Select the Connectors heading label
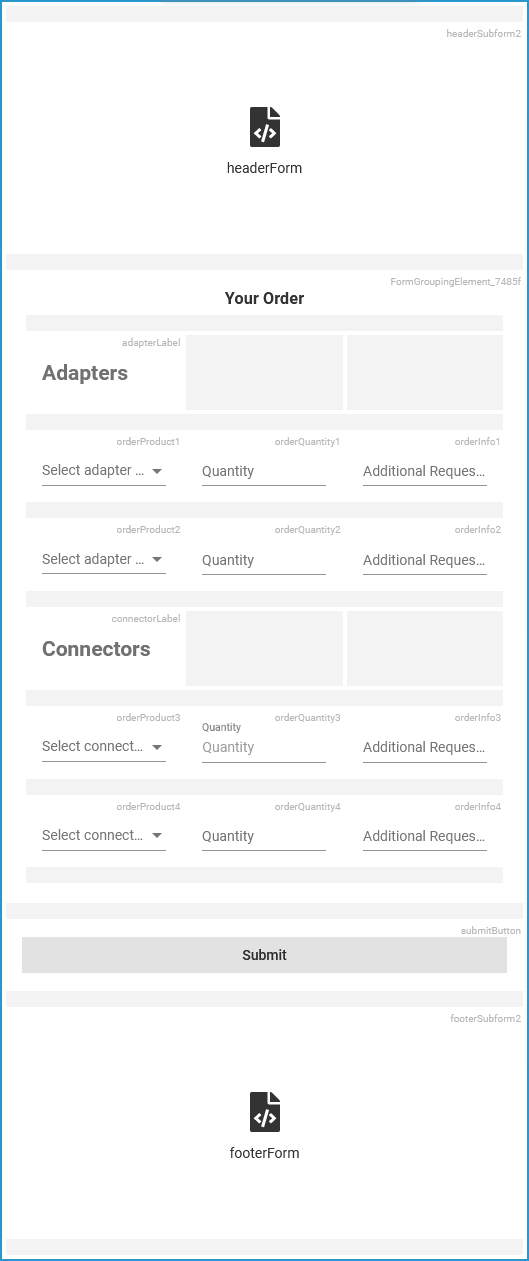The height and width of the screenshot is (1261, 529). click(96, 649)
